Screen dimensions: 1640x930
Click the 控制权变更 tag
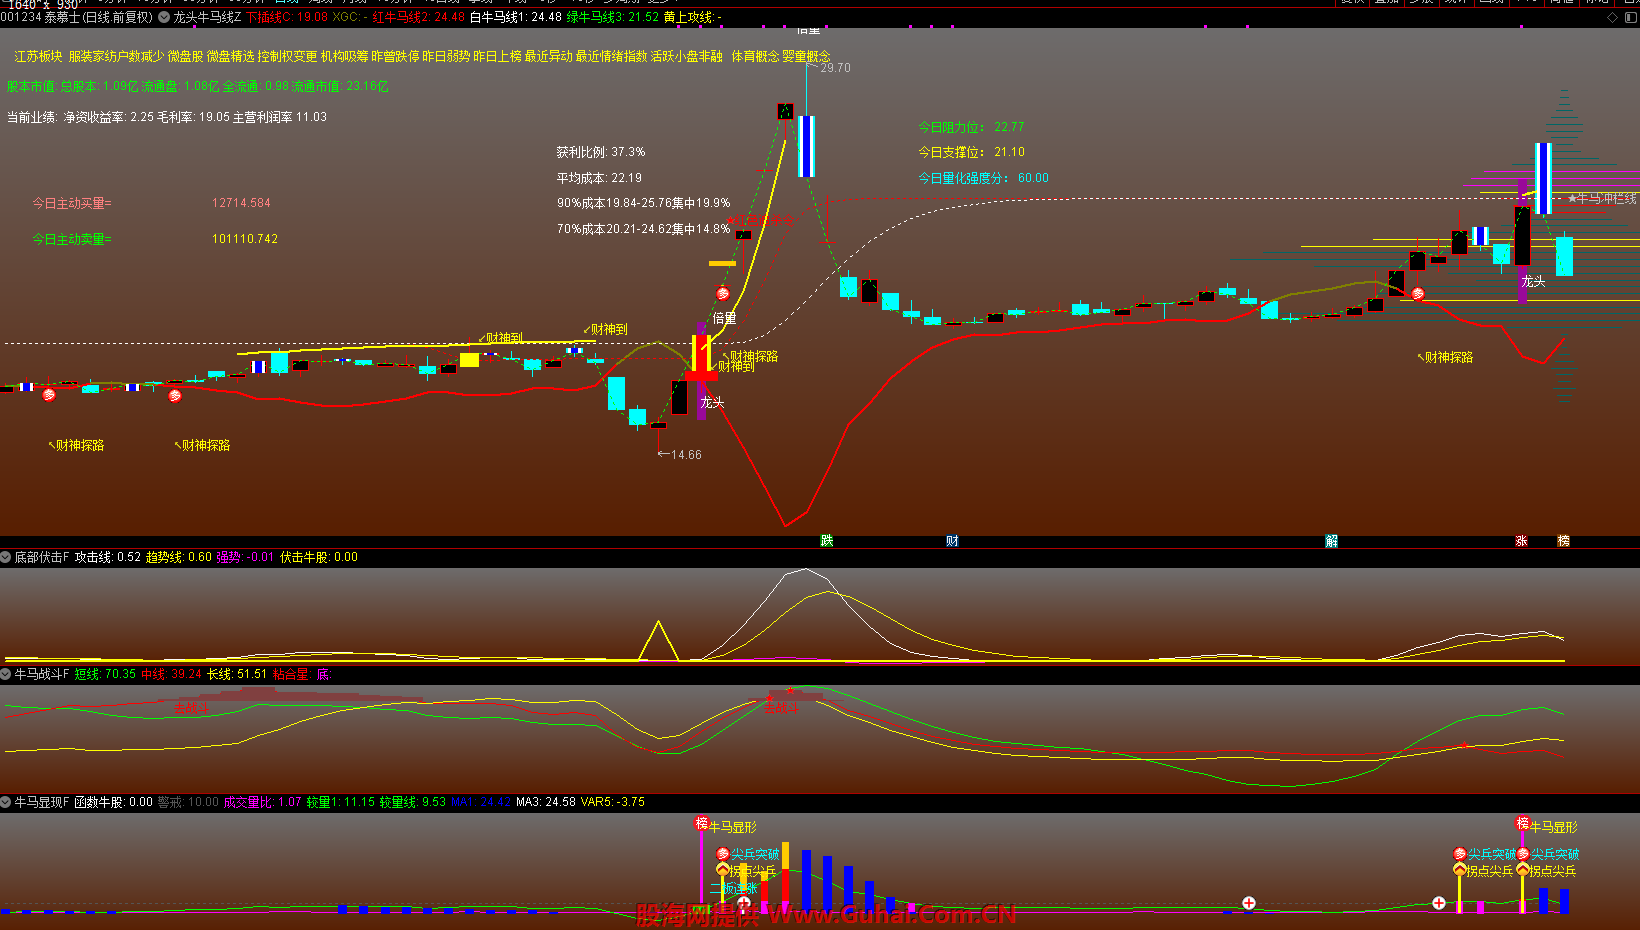click(287, 56)
